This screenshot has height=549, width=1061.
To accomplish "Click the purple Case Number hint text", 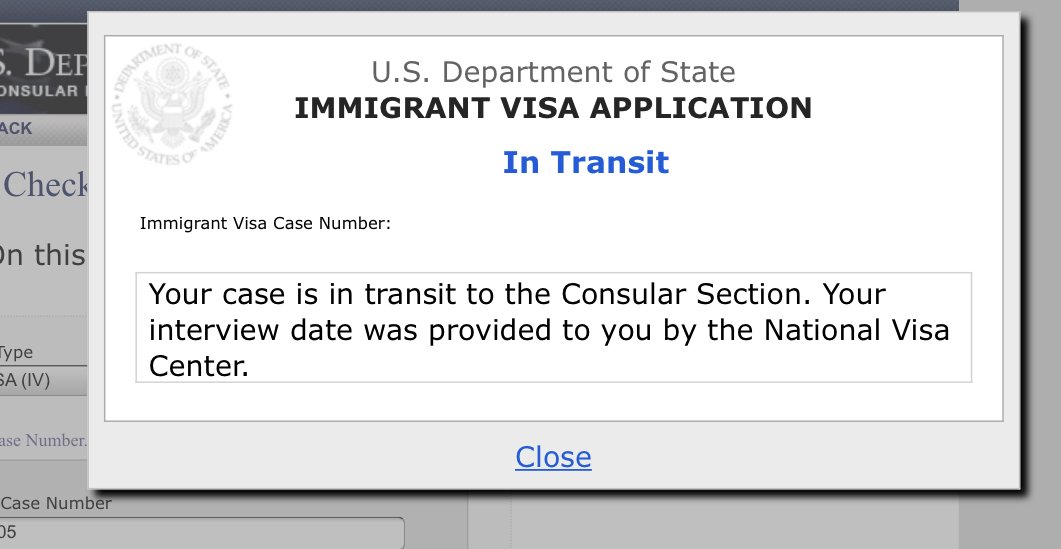I will (x=43, y=440).
